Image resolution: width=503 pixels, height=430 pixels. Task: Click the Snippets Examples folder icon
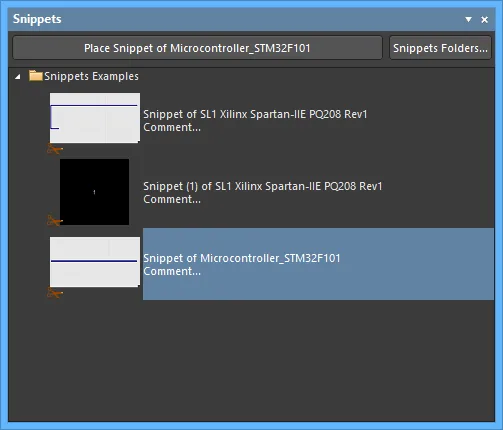click(35, 76)
